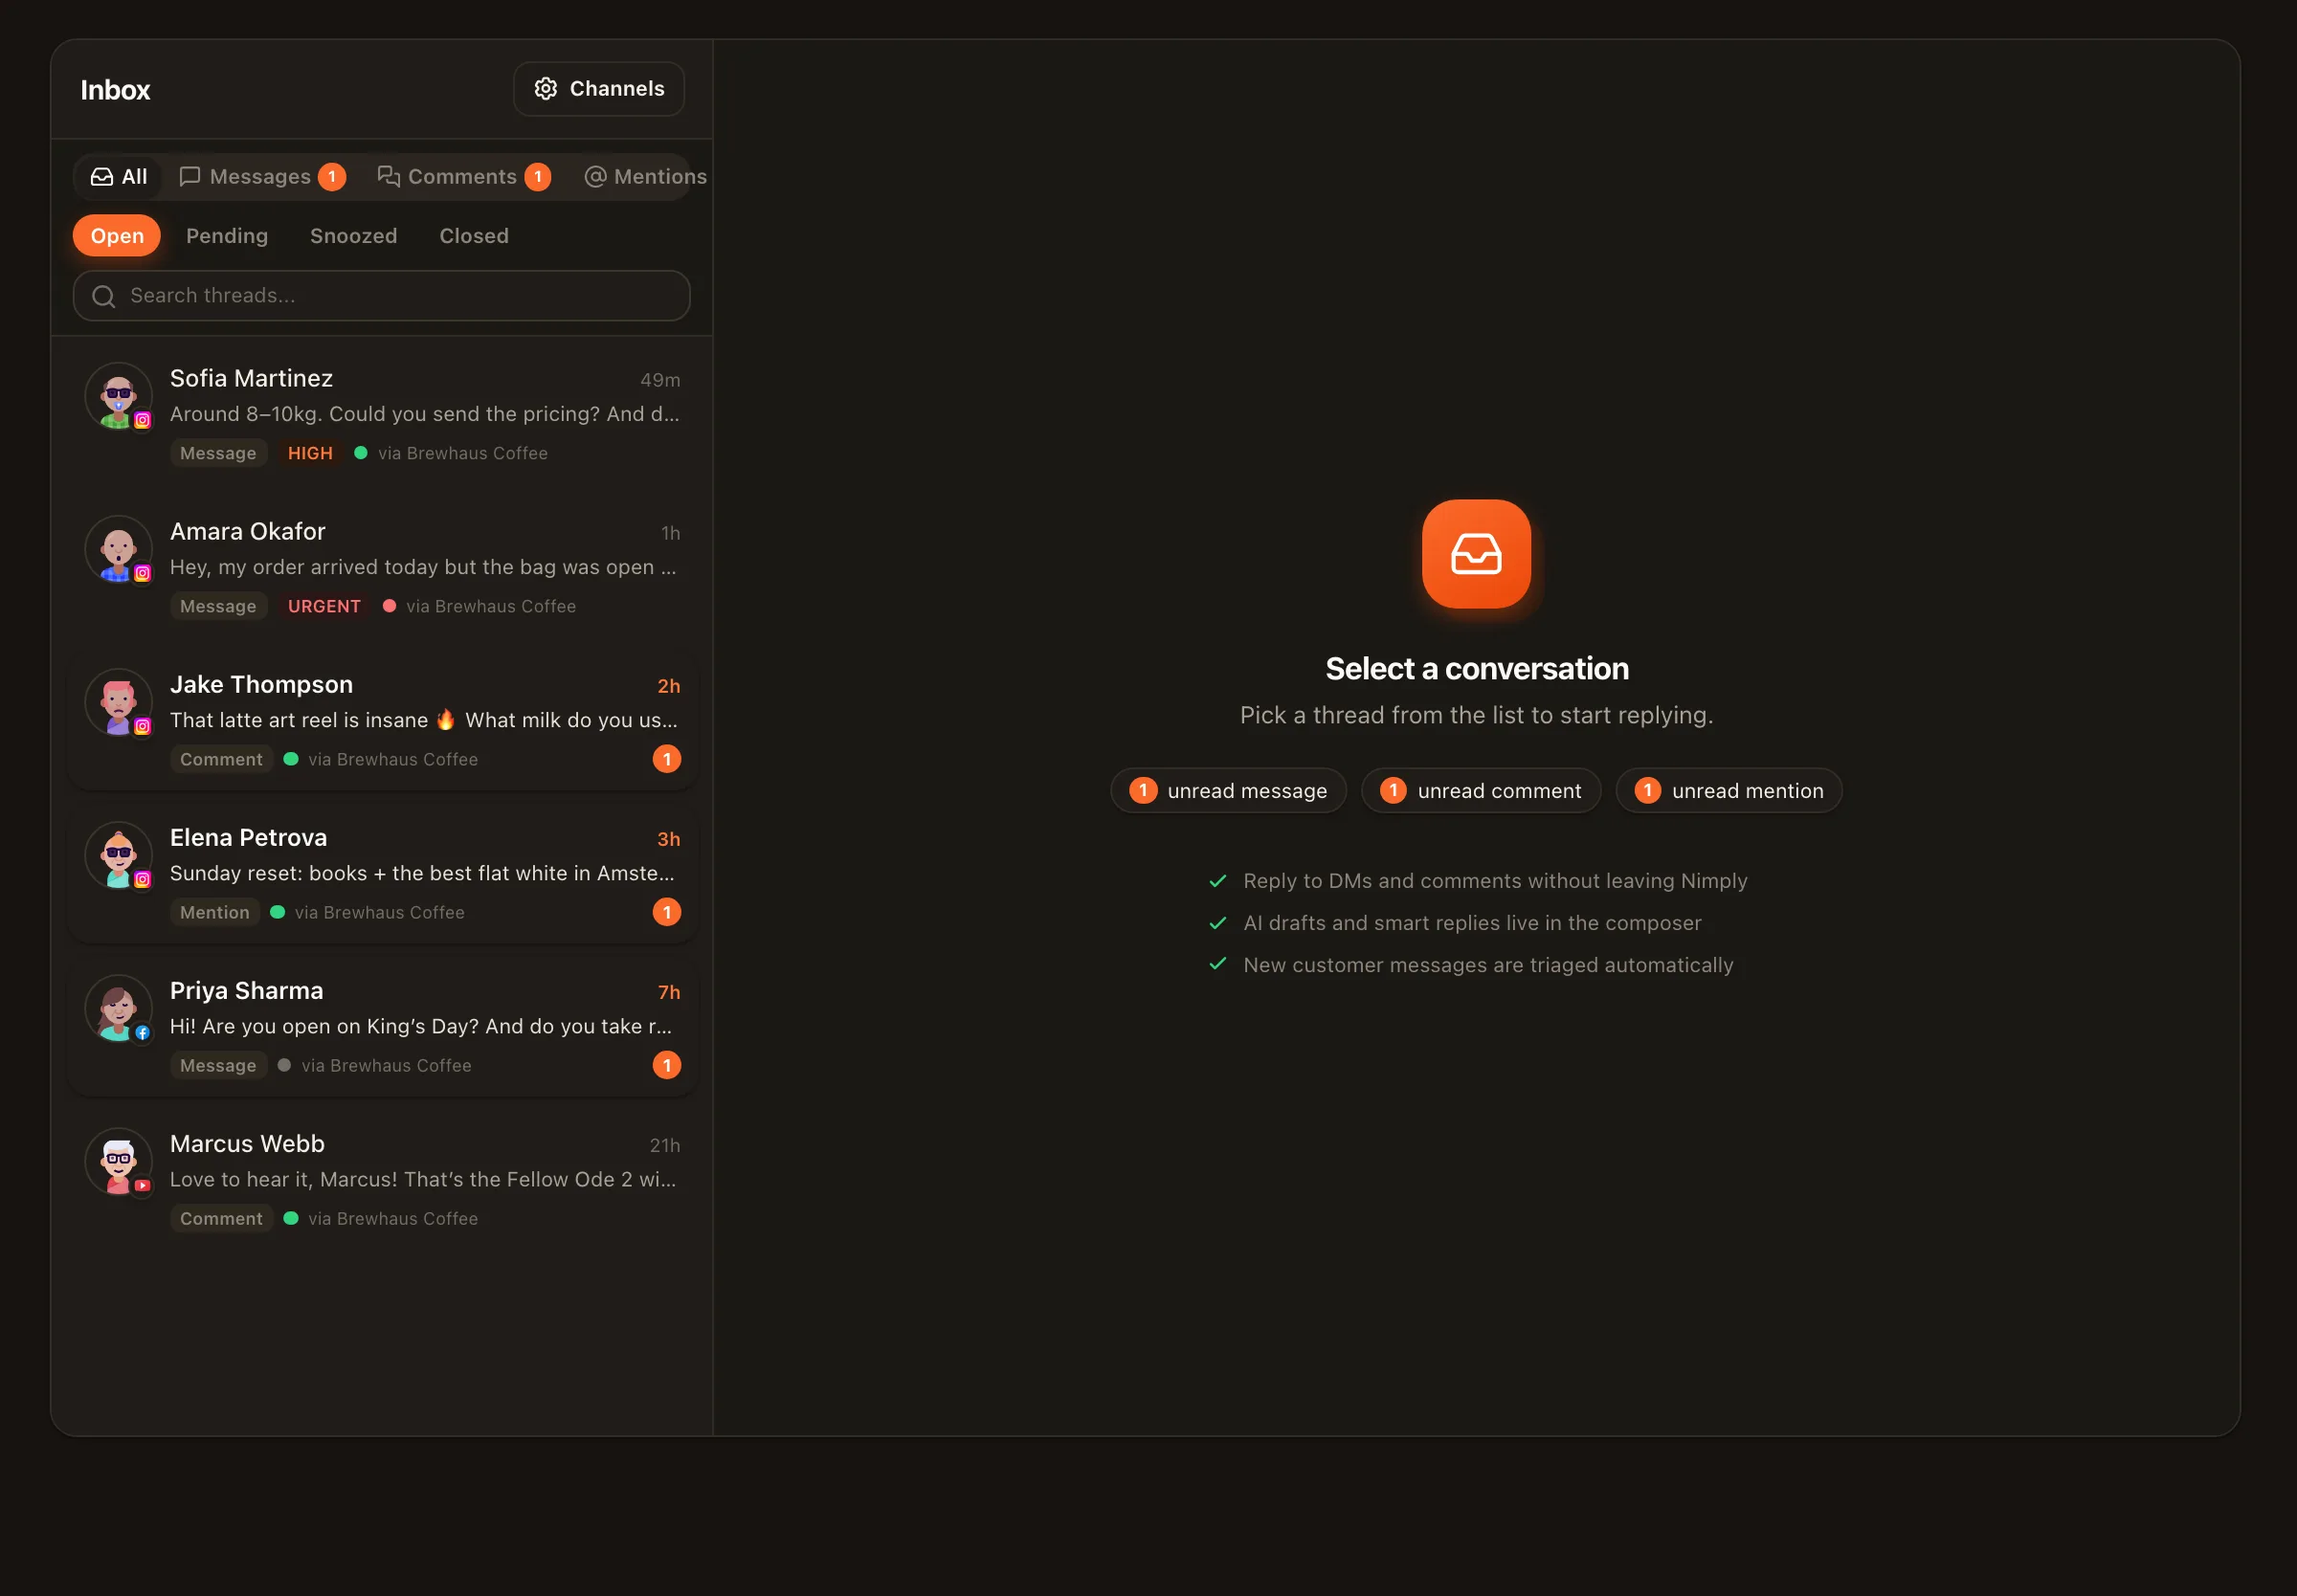Open Amara Okafor's avatar
2297x1596 pixels.
pos(118,549)
